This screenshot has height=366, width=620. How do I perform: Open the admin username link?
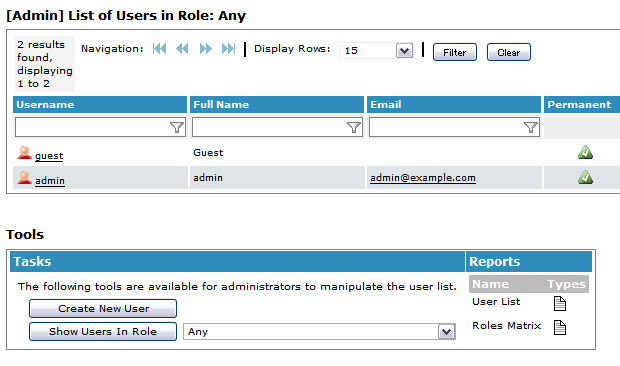tap(50, 181)
